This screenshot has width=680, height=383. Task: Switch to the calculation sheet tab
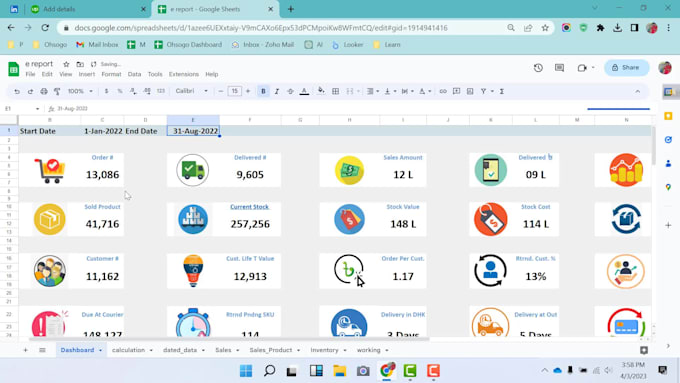point(128,350)
